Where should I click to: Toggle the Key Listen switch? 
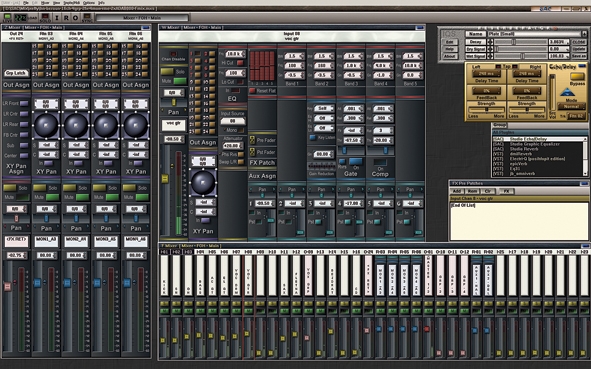pos(312,138)
